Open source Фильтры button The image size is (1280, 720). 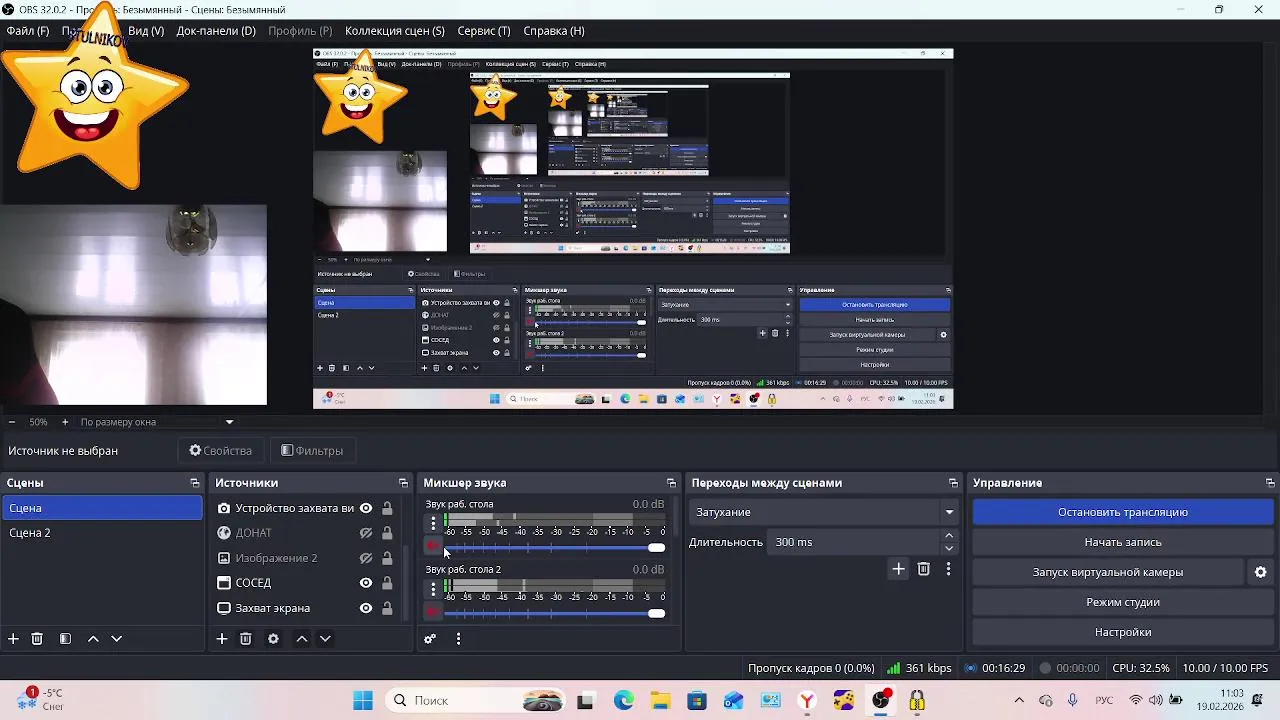point(312,451)
